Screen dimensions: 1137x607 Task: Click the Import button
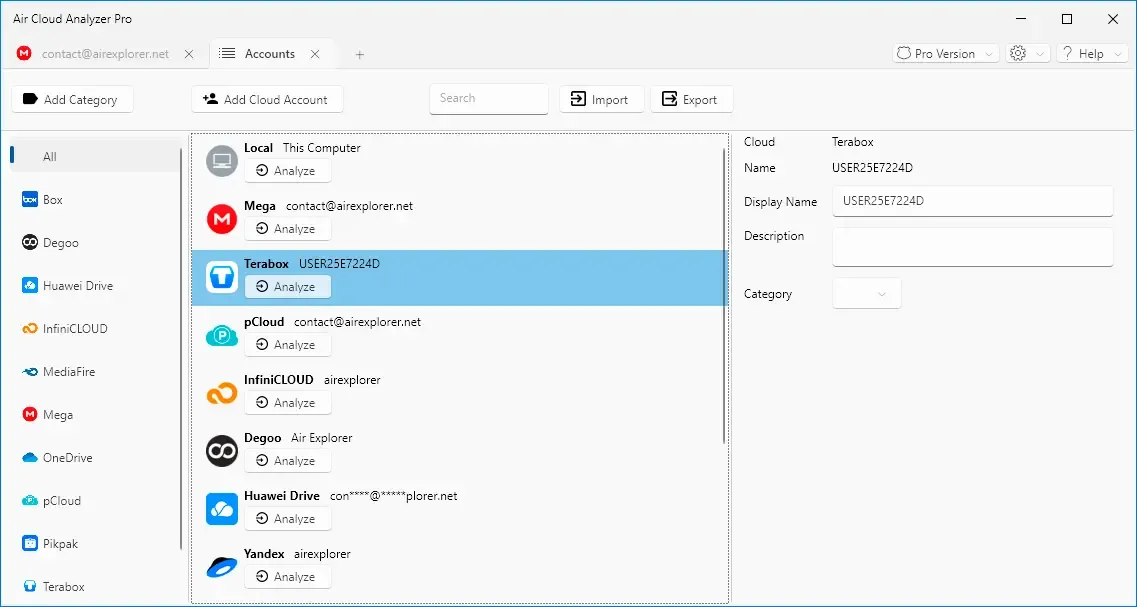602,99
